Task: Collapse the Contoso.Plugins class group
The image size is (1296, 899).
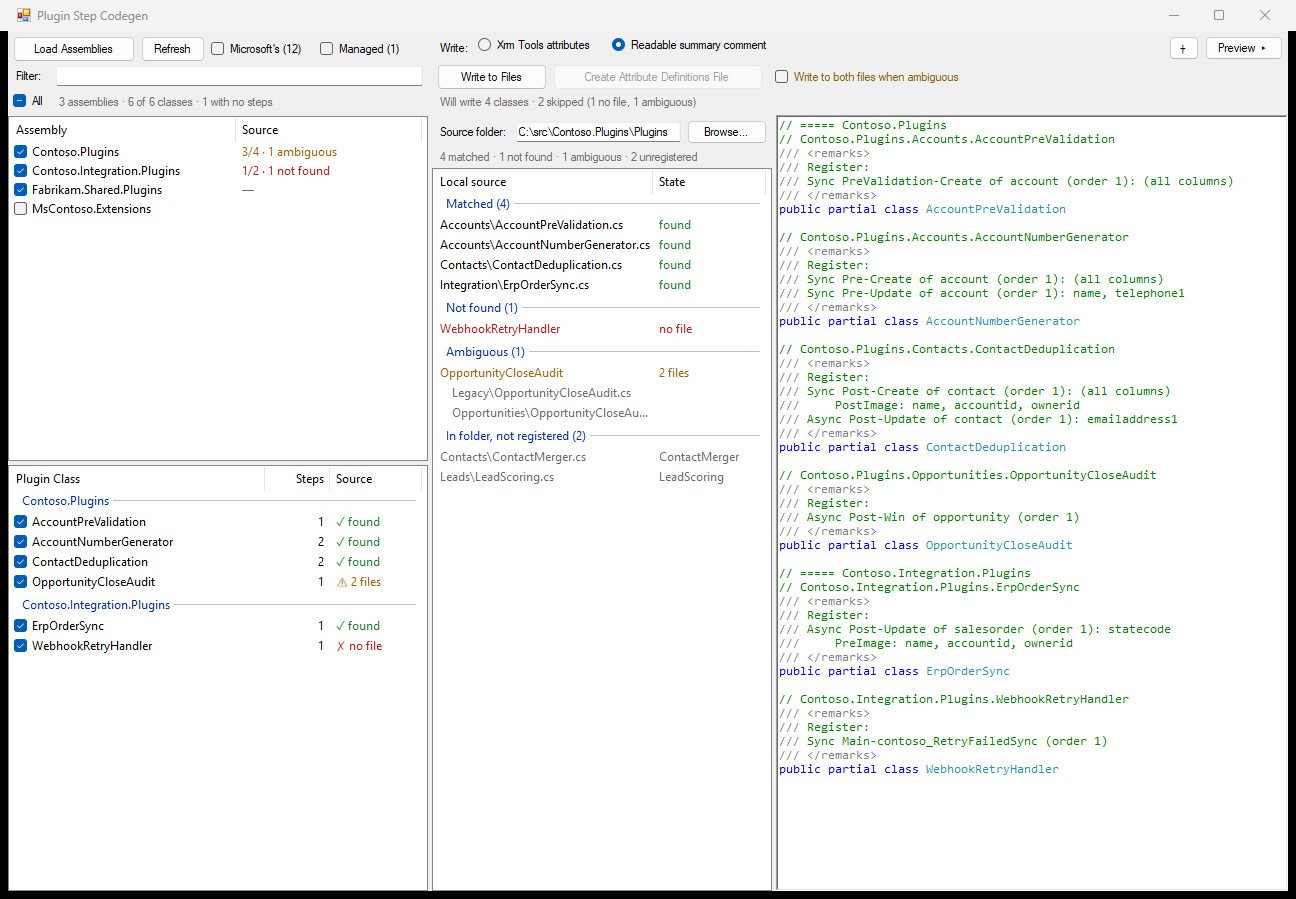Action: coord(66,501)
